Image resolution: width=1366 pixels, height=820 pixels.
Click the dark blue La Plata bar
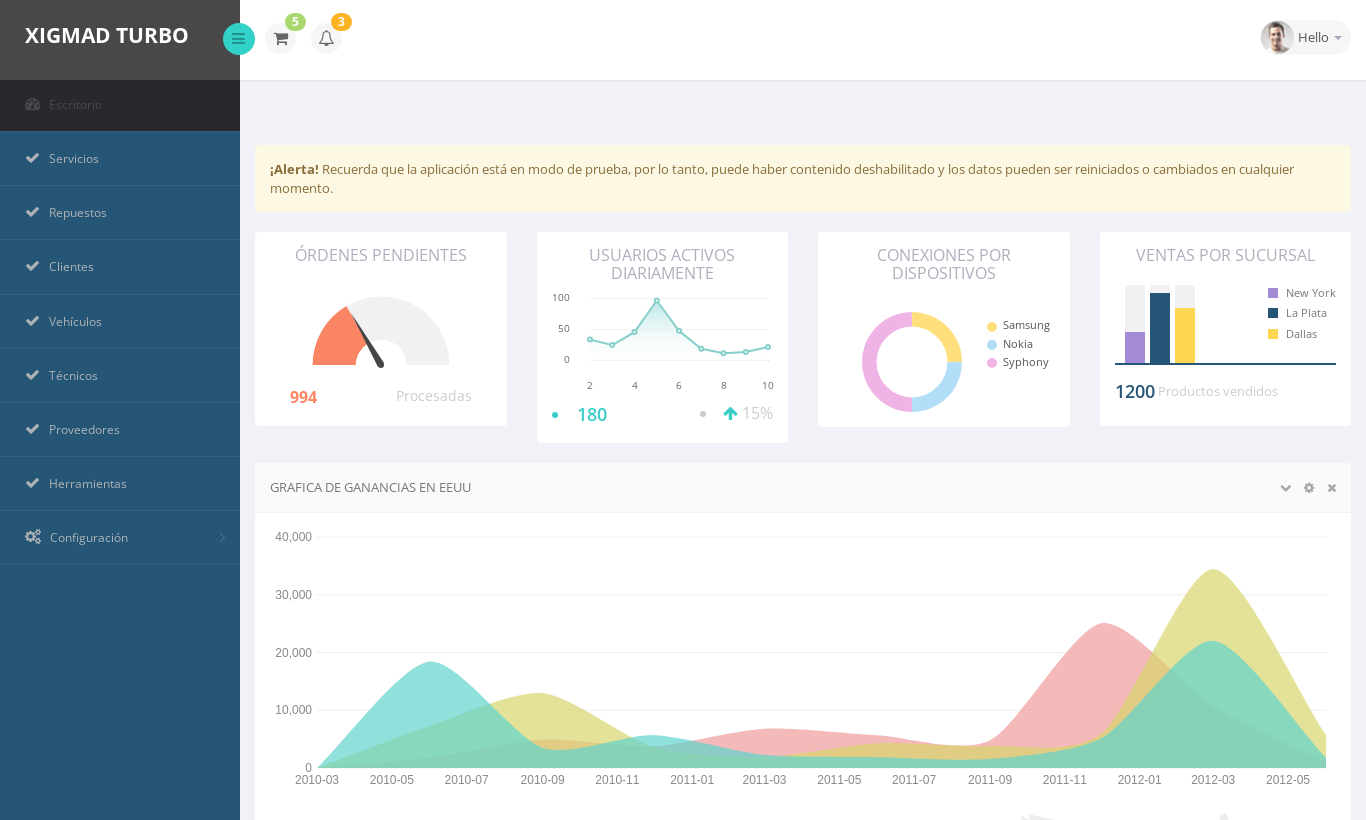pos(1160,328)
